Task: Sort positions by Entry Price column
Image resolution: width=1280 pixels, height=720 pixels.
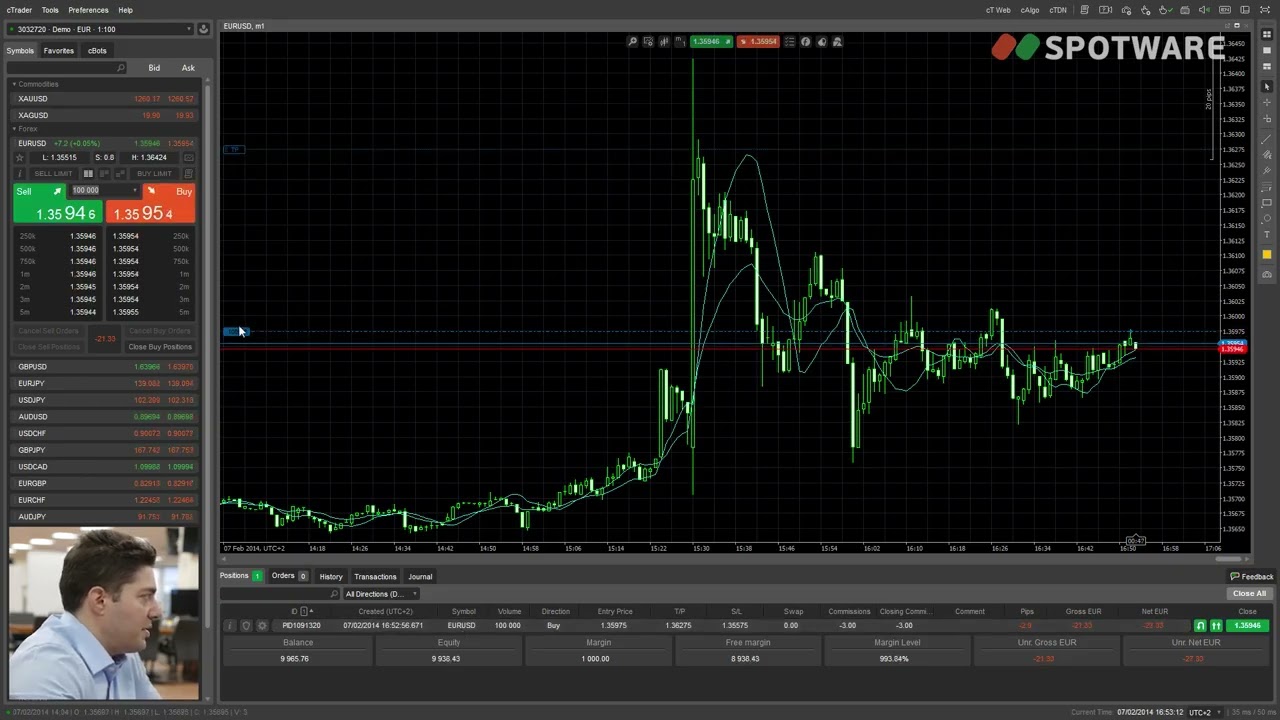Action: click(615, 612)
